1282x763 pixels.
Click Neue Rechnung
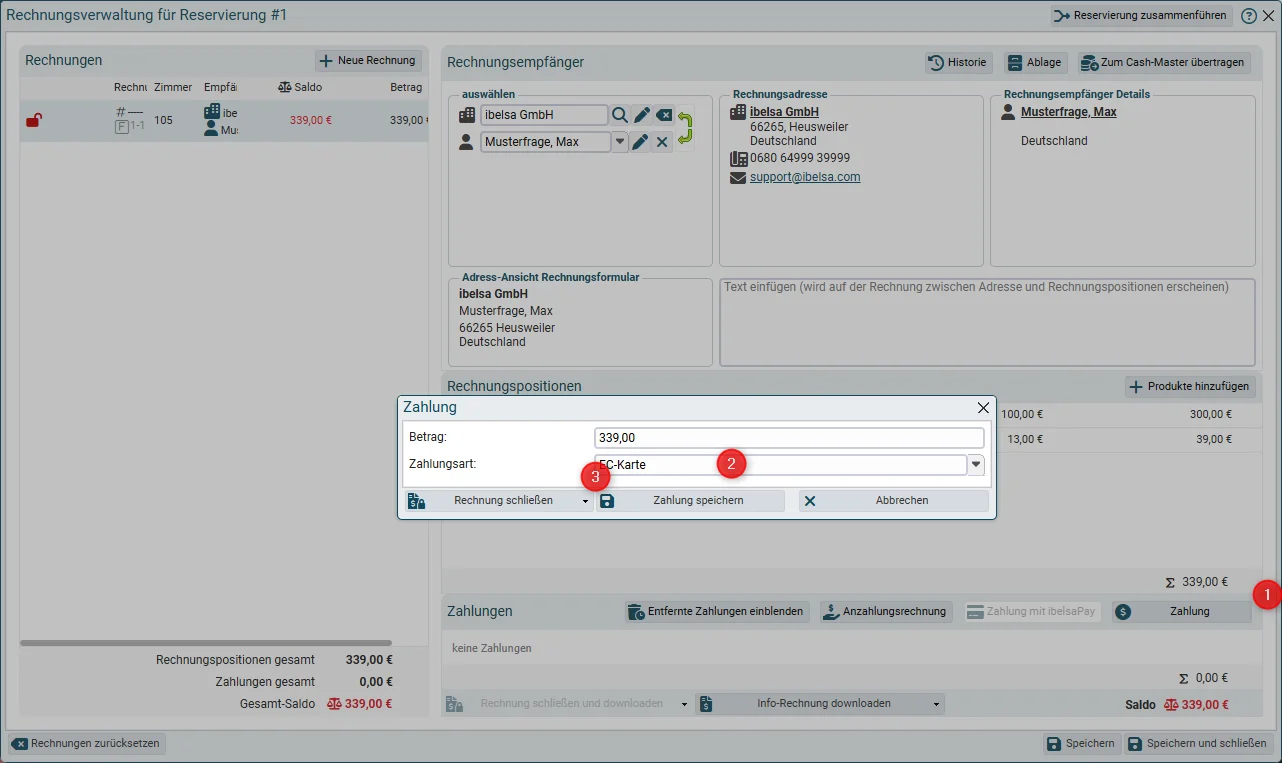[x=367, y=61]
